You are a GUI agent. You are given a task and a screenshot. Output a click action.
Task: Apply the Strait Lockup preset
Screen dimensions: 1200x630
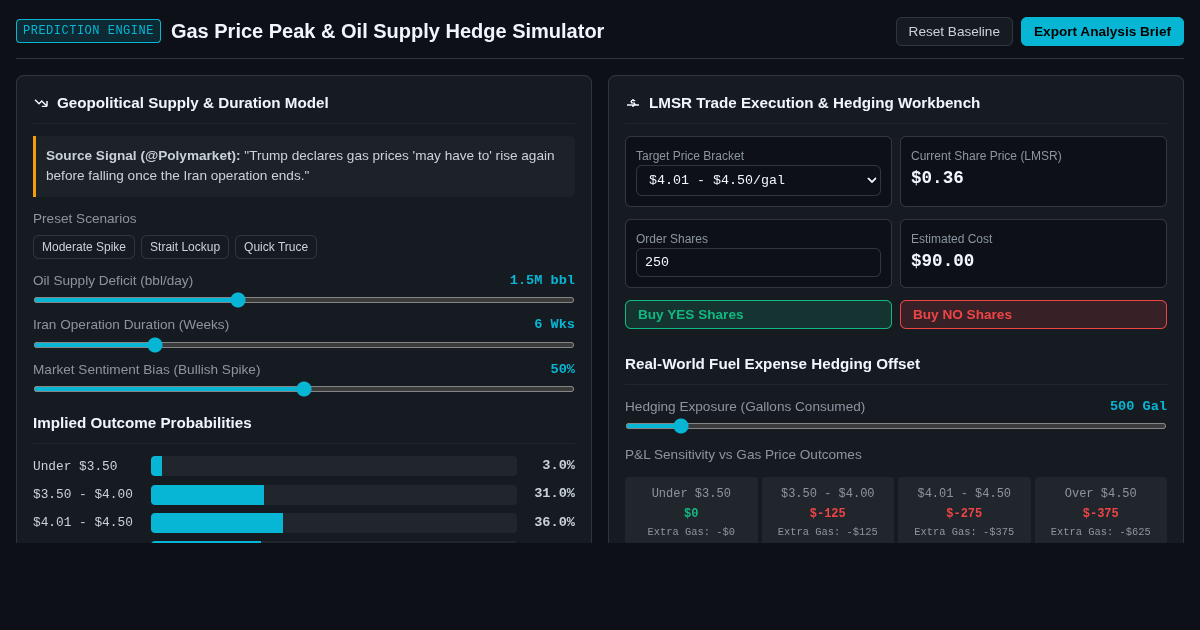click(x=185, y=247)
